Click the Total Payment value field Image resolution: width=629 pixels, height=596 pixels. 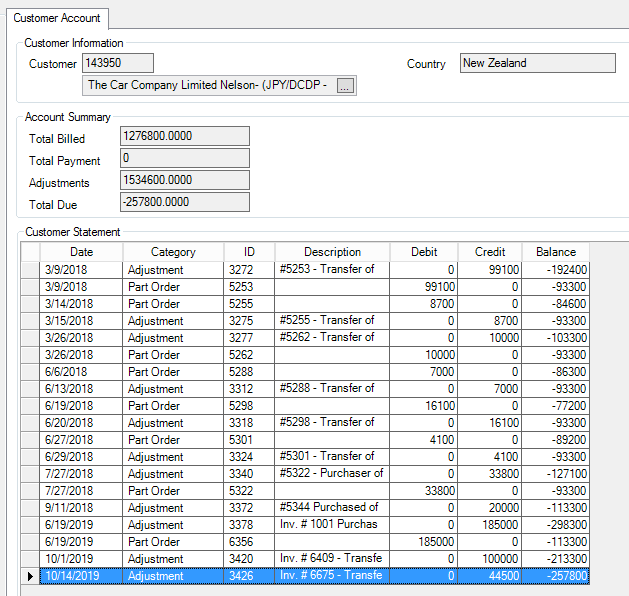point(185,158)
